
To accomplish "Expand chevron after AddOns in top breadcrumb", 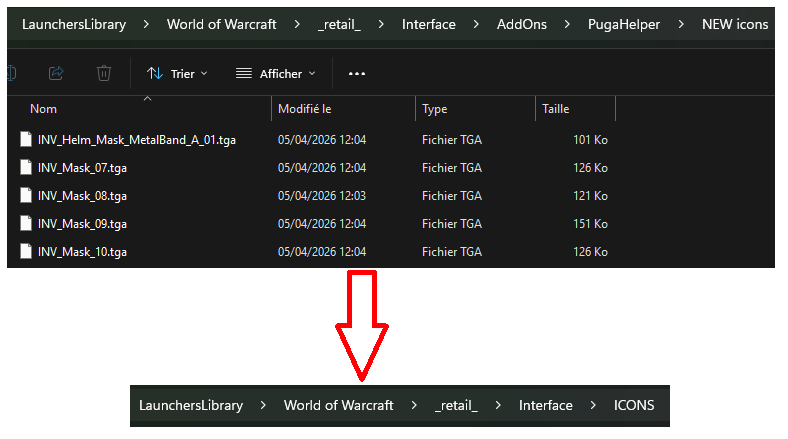I will coord(567,24).
